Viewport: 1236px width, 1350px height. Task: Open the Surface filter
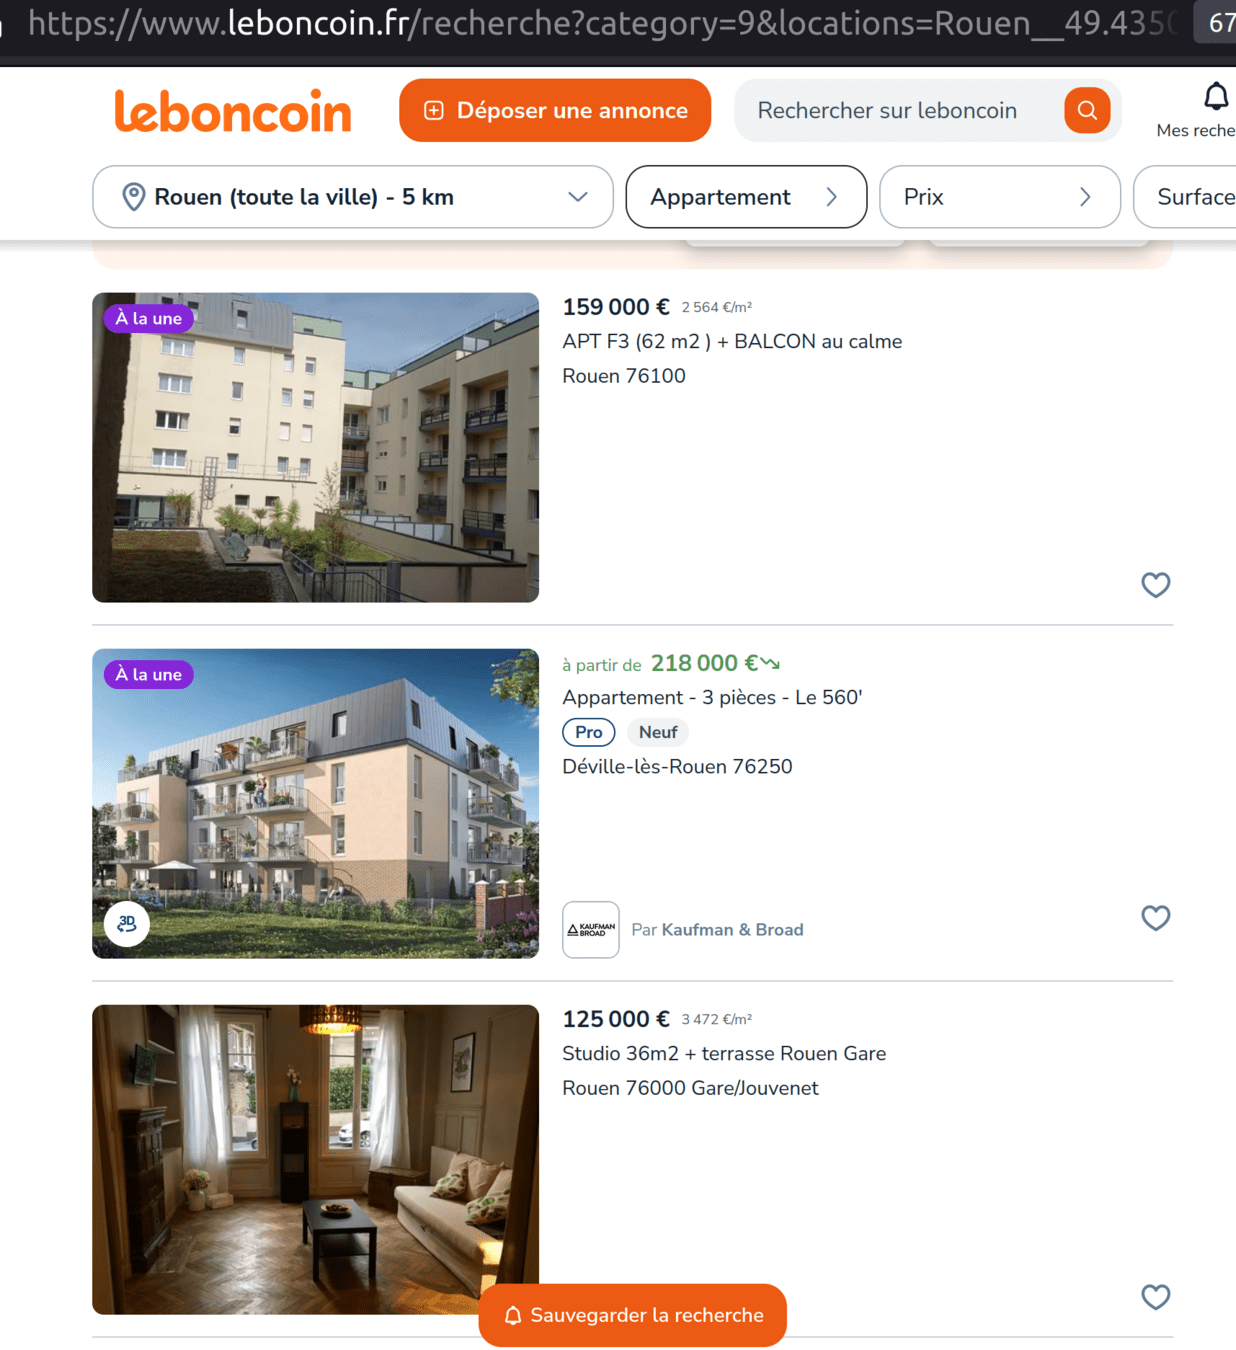[1185, 197]
